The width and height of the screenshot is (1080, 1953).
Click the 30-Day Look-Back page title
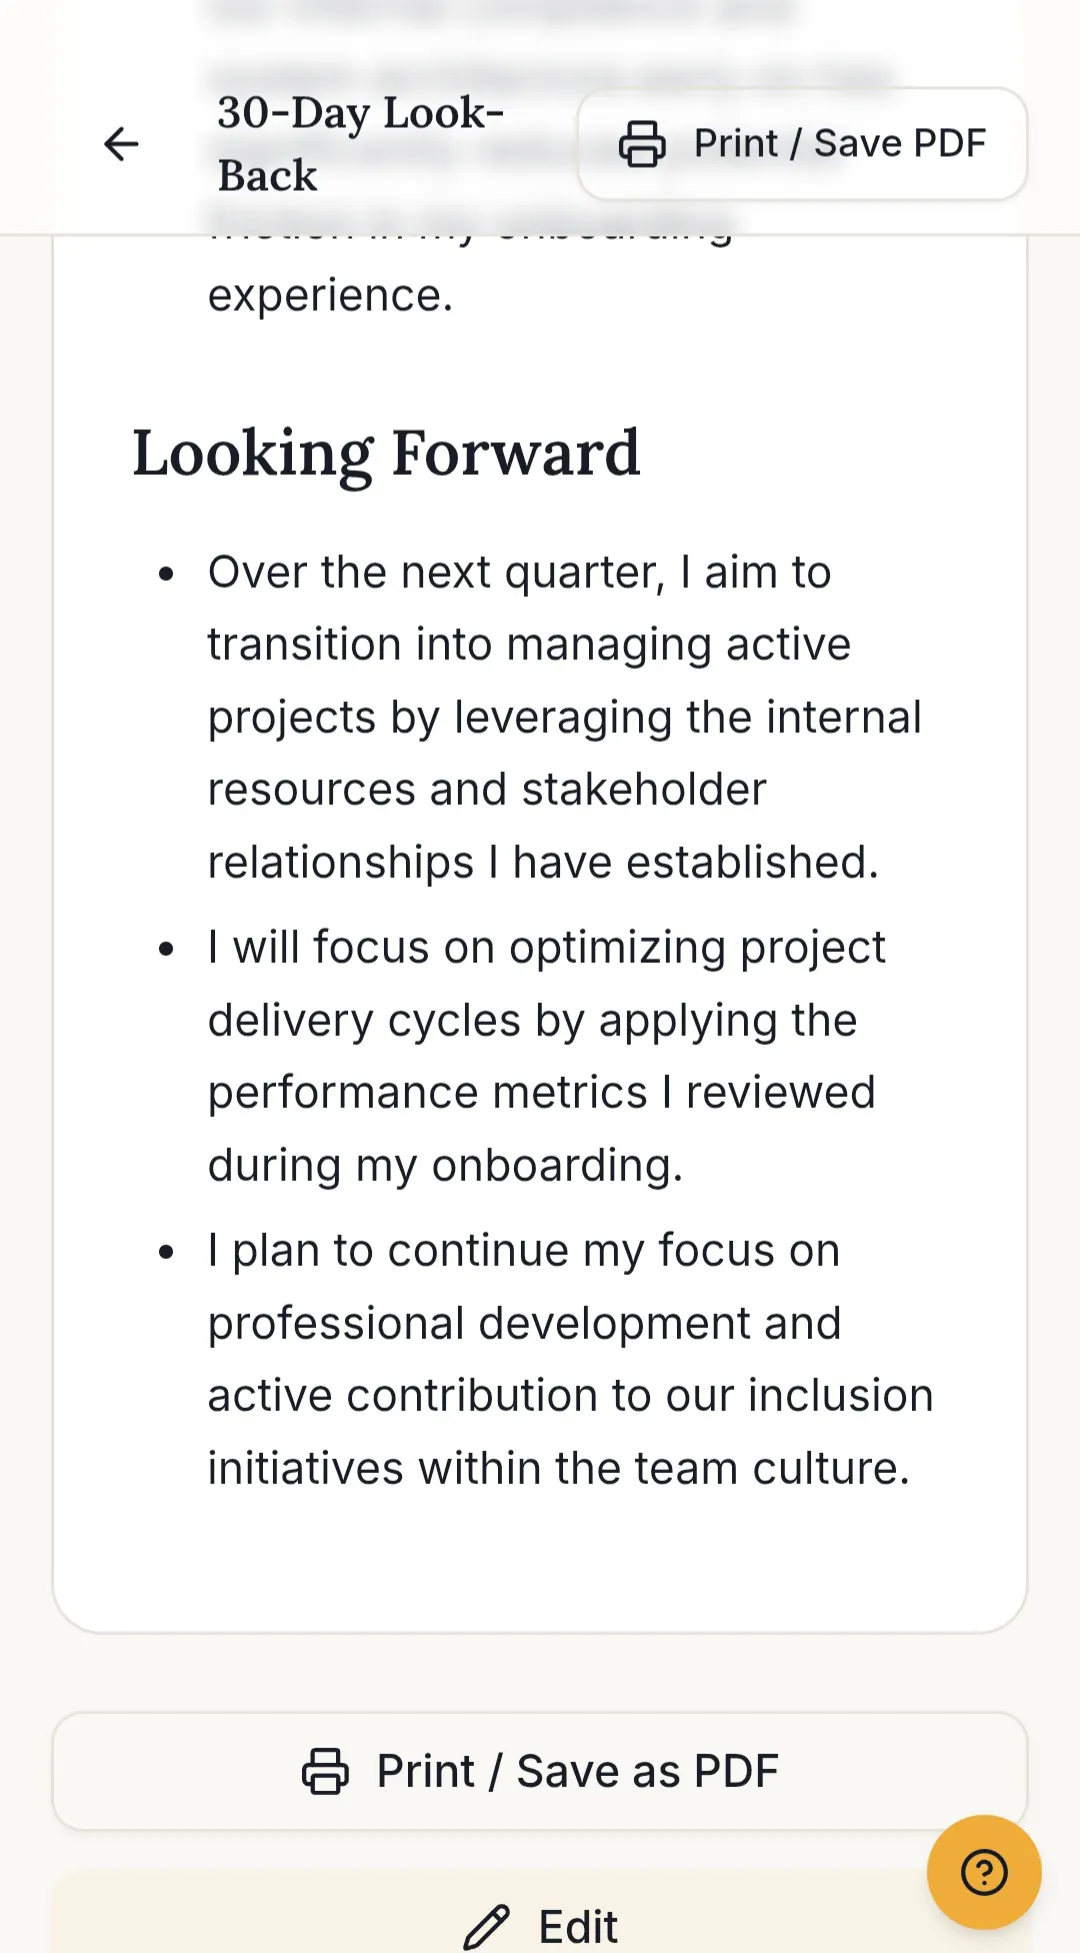[361, 144]
